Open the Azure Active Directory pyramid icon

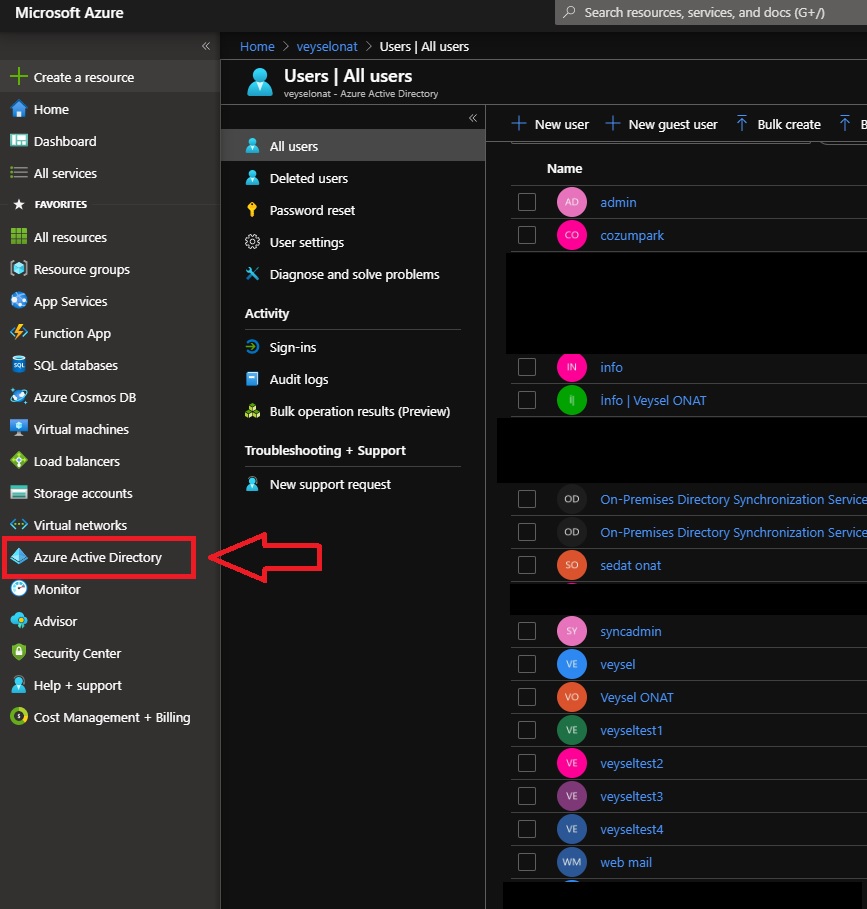pyautogui.click(x=19, y=557)
